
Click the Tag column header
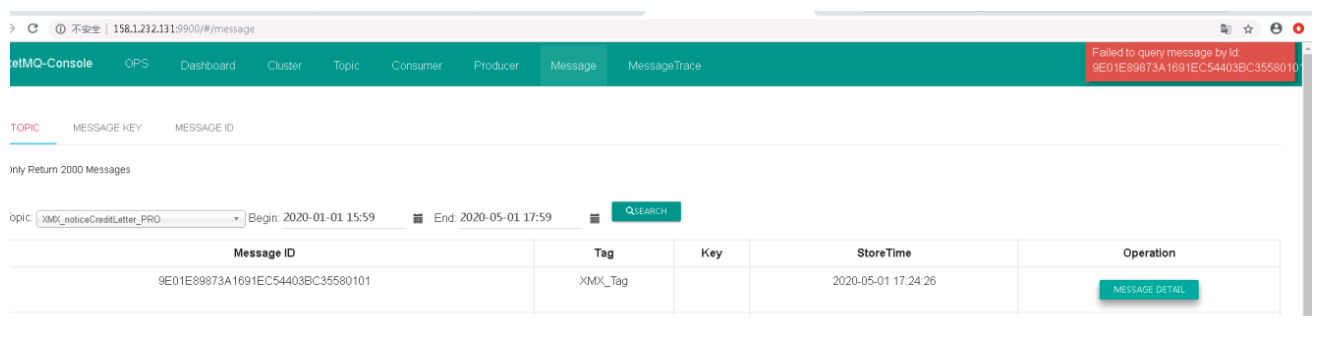coord(604,254)
